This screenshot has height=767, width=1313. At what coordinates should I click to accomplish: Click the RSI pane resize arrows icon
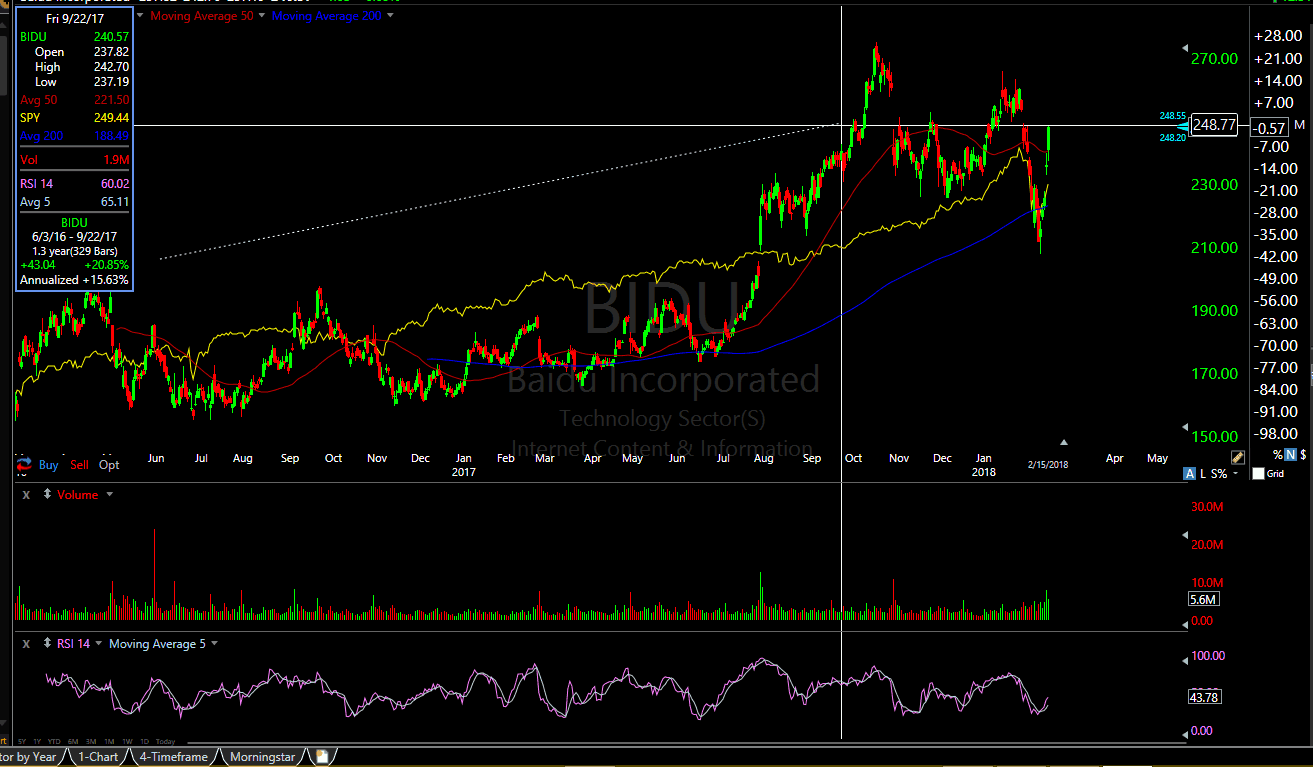pos(46,644)
